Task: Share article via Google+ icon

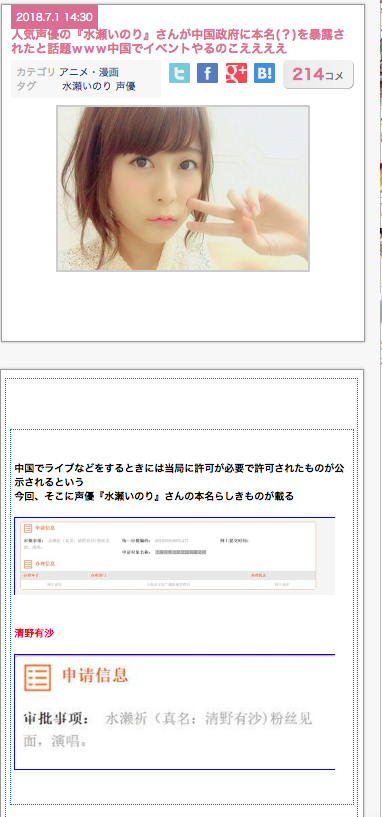Action: (x=236, y=73)
